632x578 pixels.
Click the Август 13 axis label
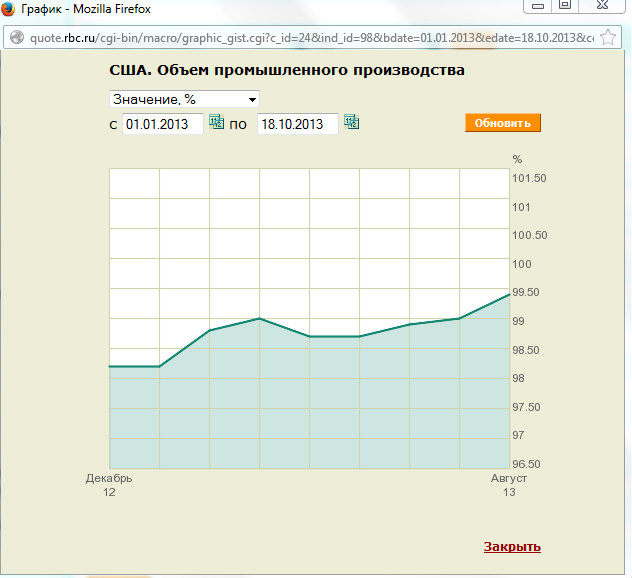[x=509, y=485]
